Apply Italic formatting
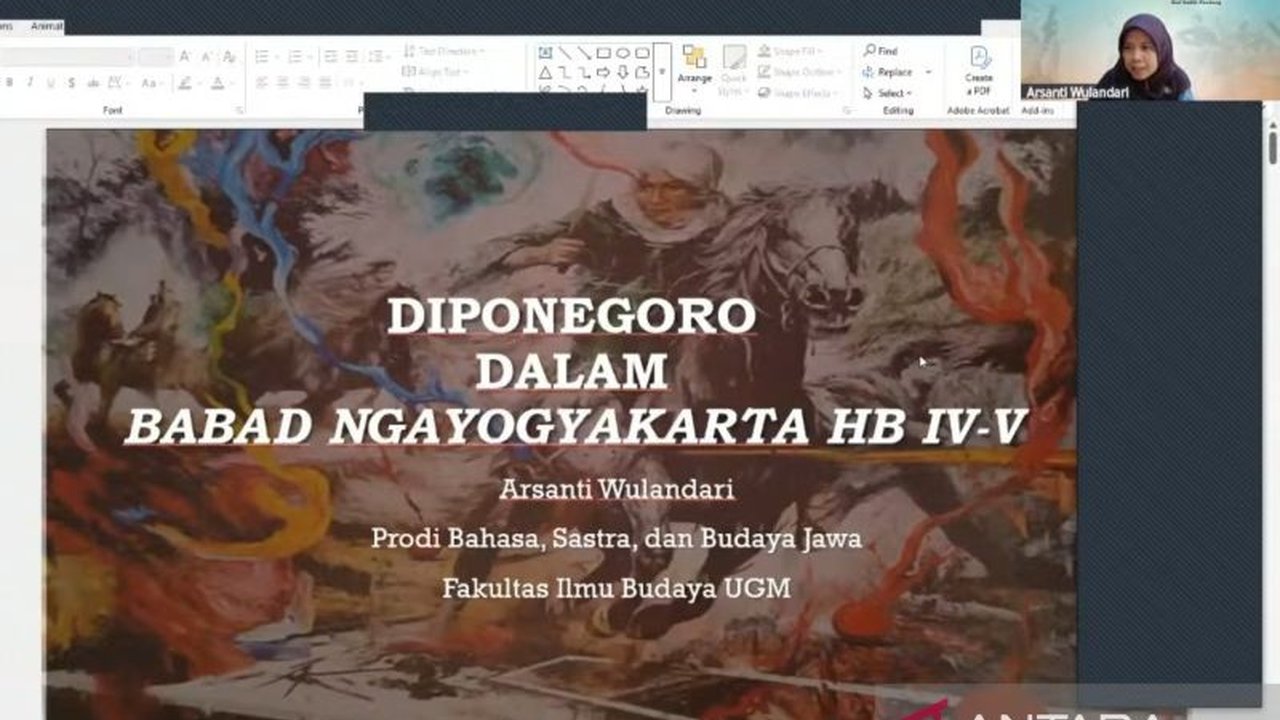This screenshot has width=1280, height=720. (30, 82)
